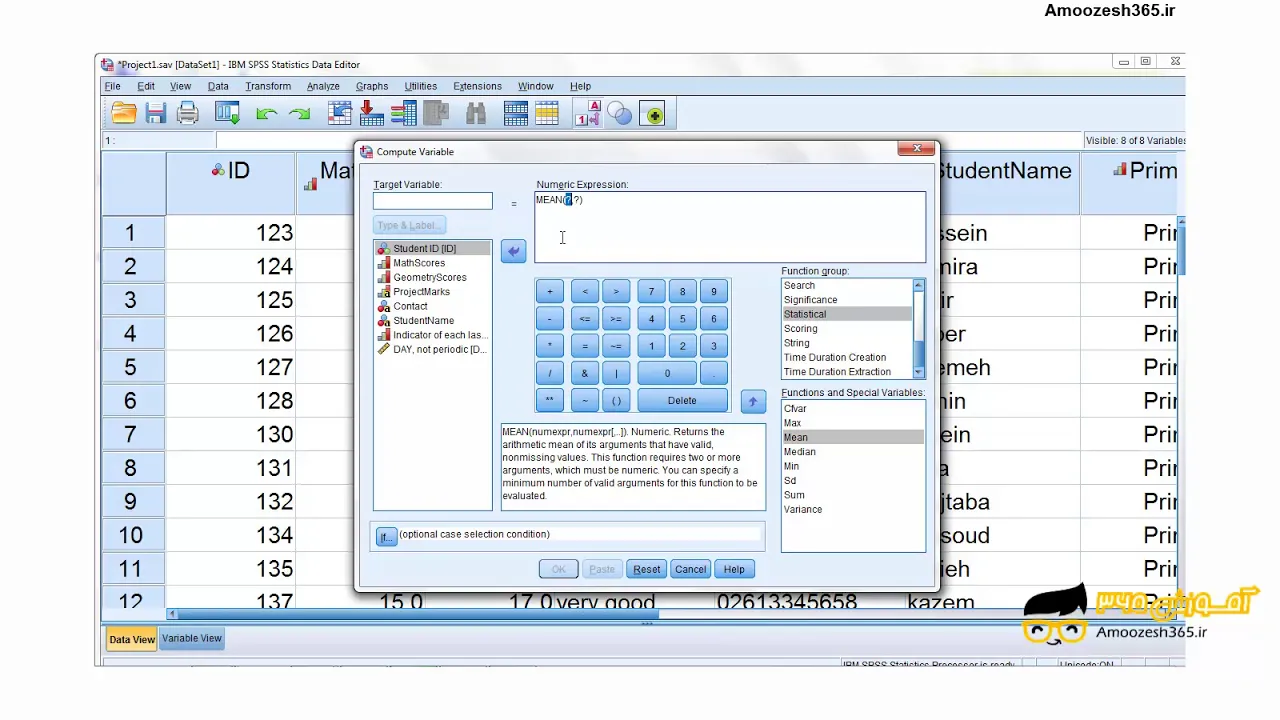Open the Graphs menu
Screen dimensions: 1280x720
coord(372,86)
